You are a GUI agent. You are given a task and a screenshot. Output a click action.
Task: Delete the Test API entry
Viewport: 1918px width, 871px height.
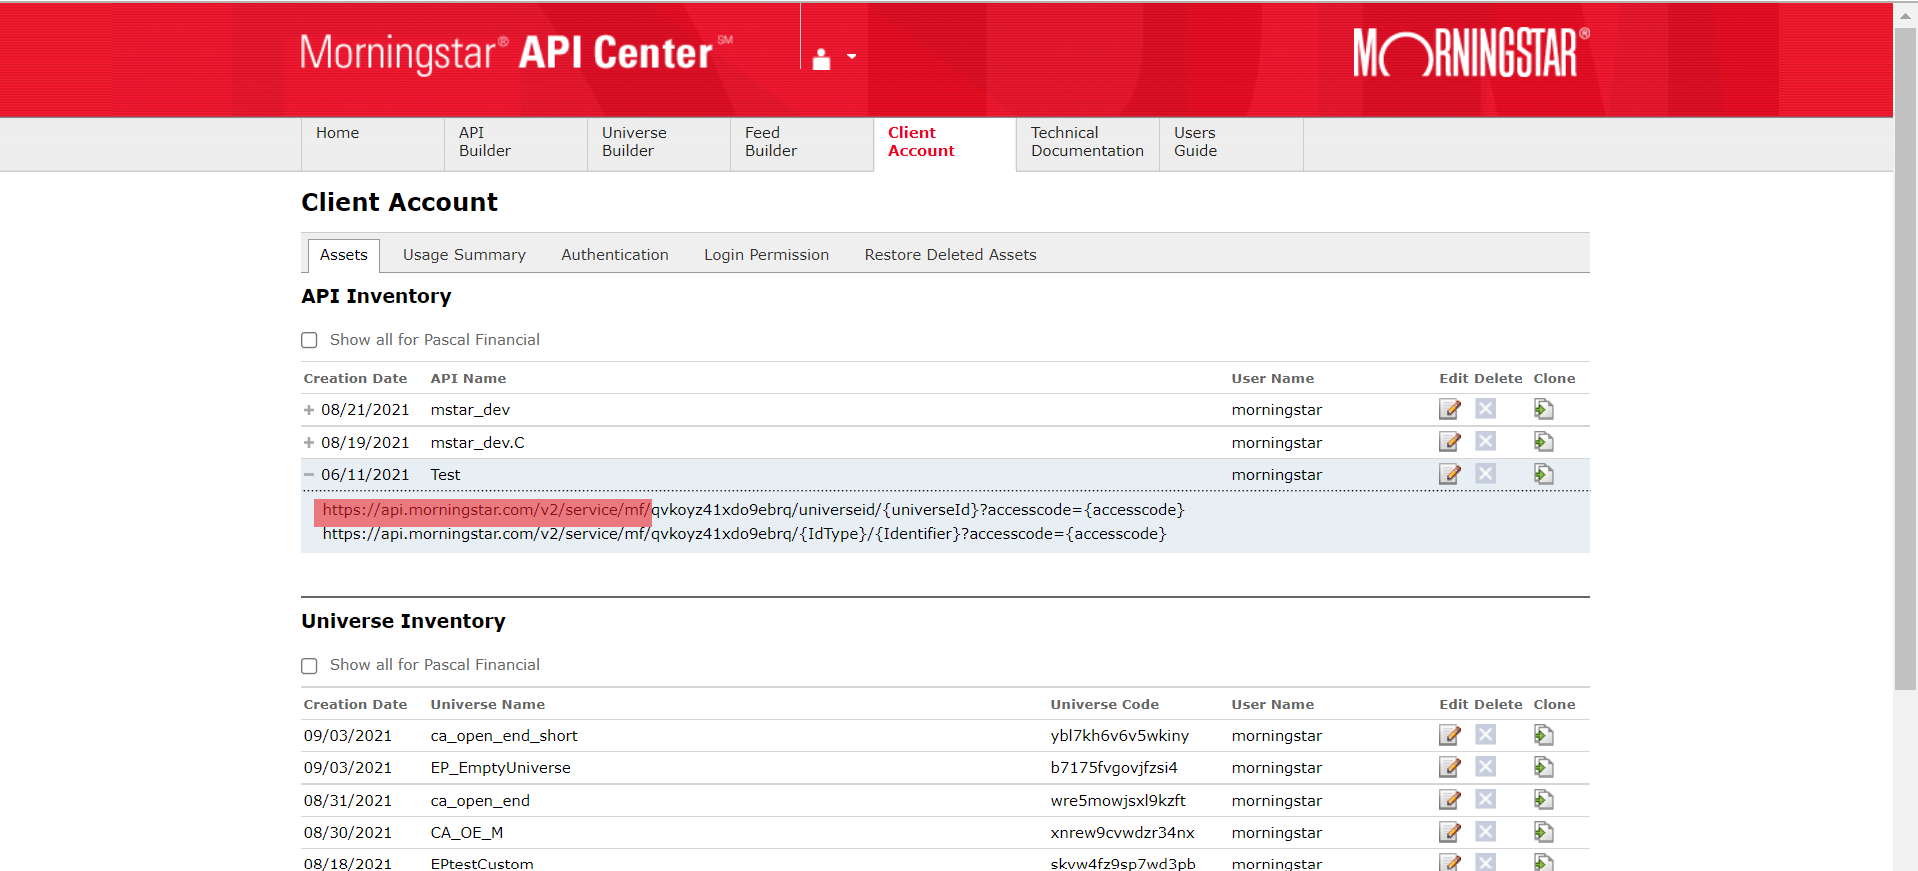click(x=1486, y=474)
